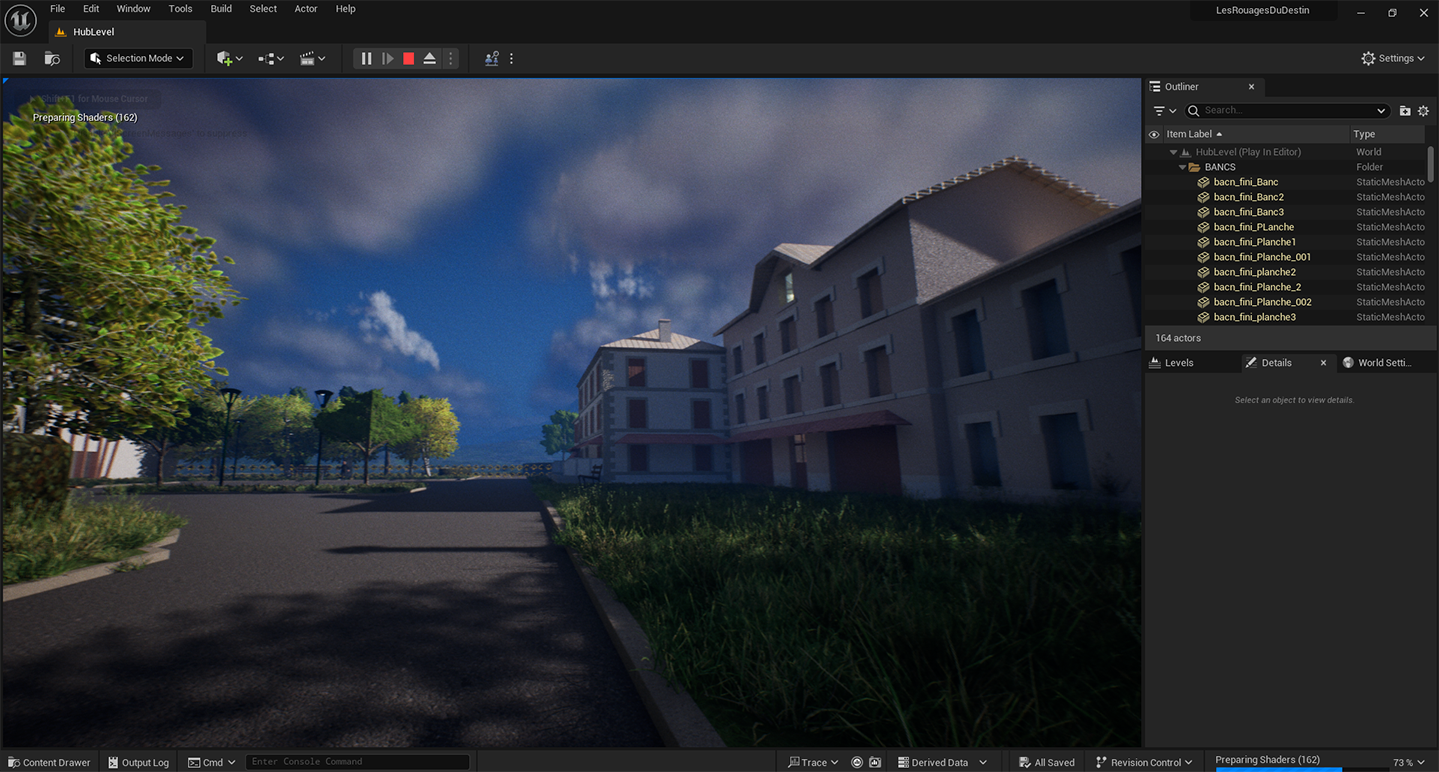Image resolution: width=1439 pixels, height=772 pixels.
Task: Switch to the World Settings tab
Action: point(1383,362)
